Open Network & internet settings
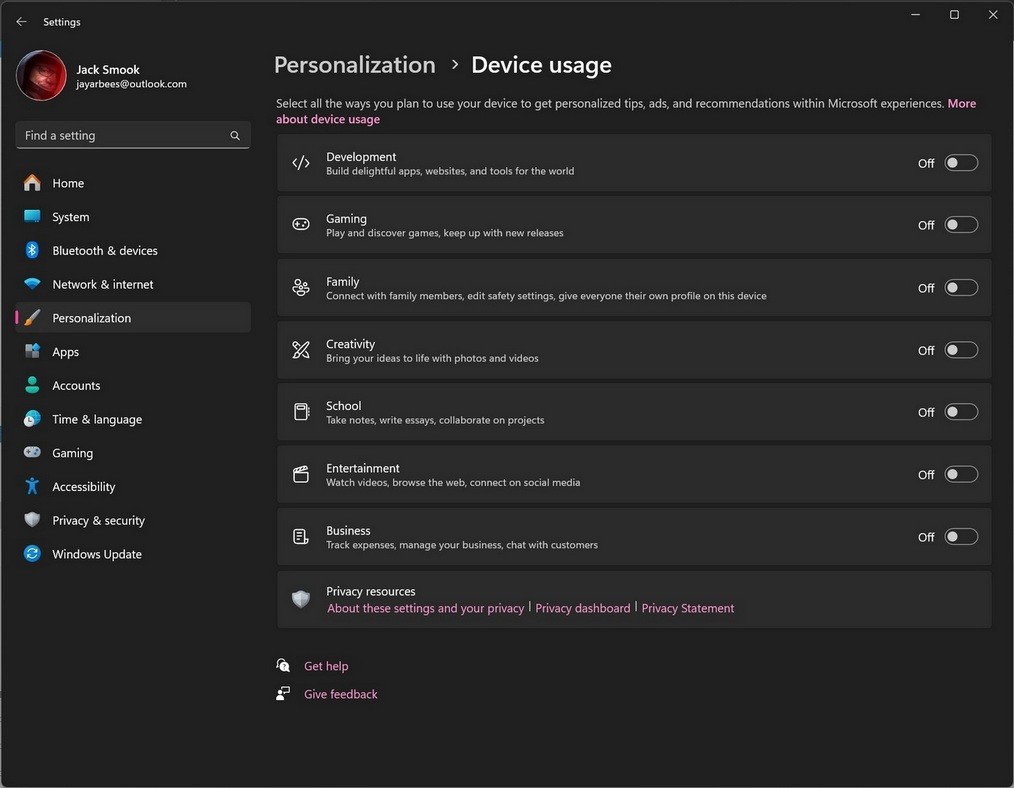This screenshot has height=788, width=1014. coord(102,285)
